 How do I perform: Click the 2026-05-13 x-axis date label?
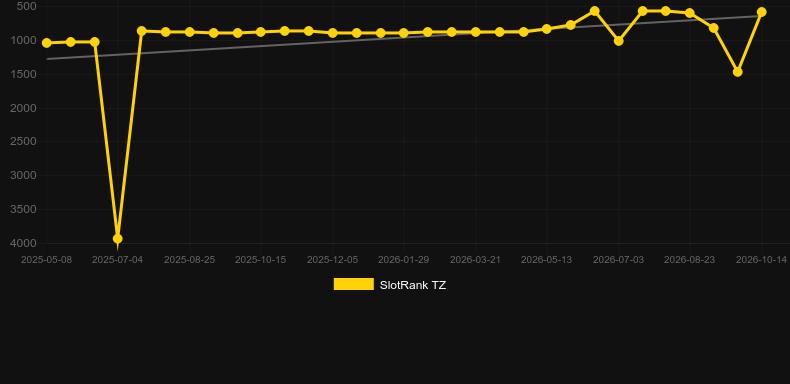pyautogui.click(x=547, y=260)
